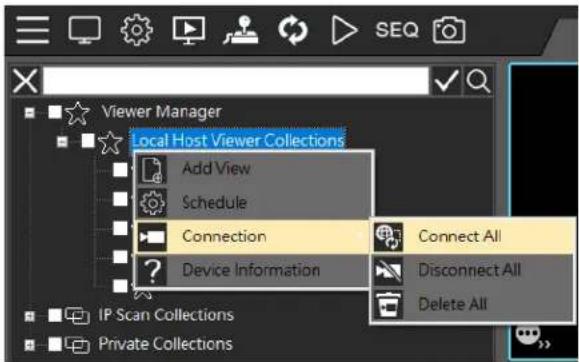Screen dimensions: 579x362
Task: Select Local Host Viewer Collections label
Action: pos(238,140)
